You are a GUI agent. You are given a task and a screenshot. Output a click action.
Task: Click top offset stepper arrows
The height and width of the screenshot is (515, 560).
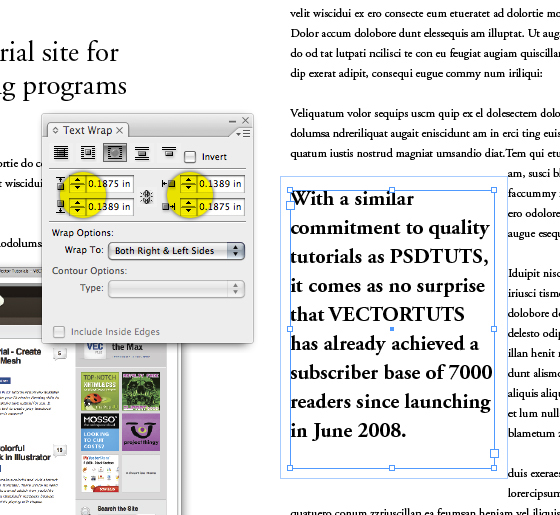78,184
